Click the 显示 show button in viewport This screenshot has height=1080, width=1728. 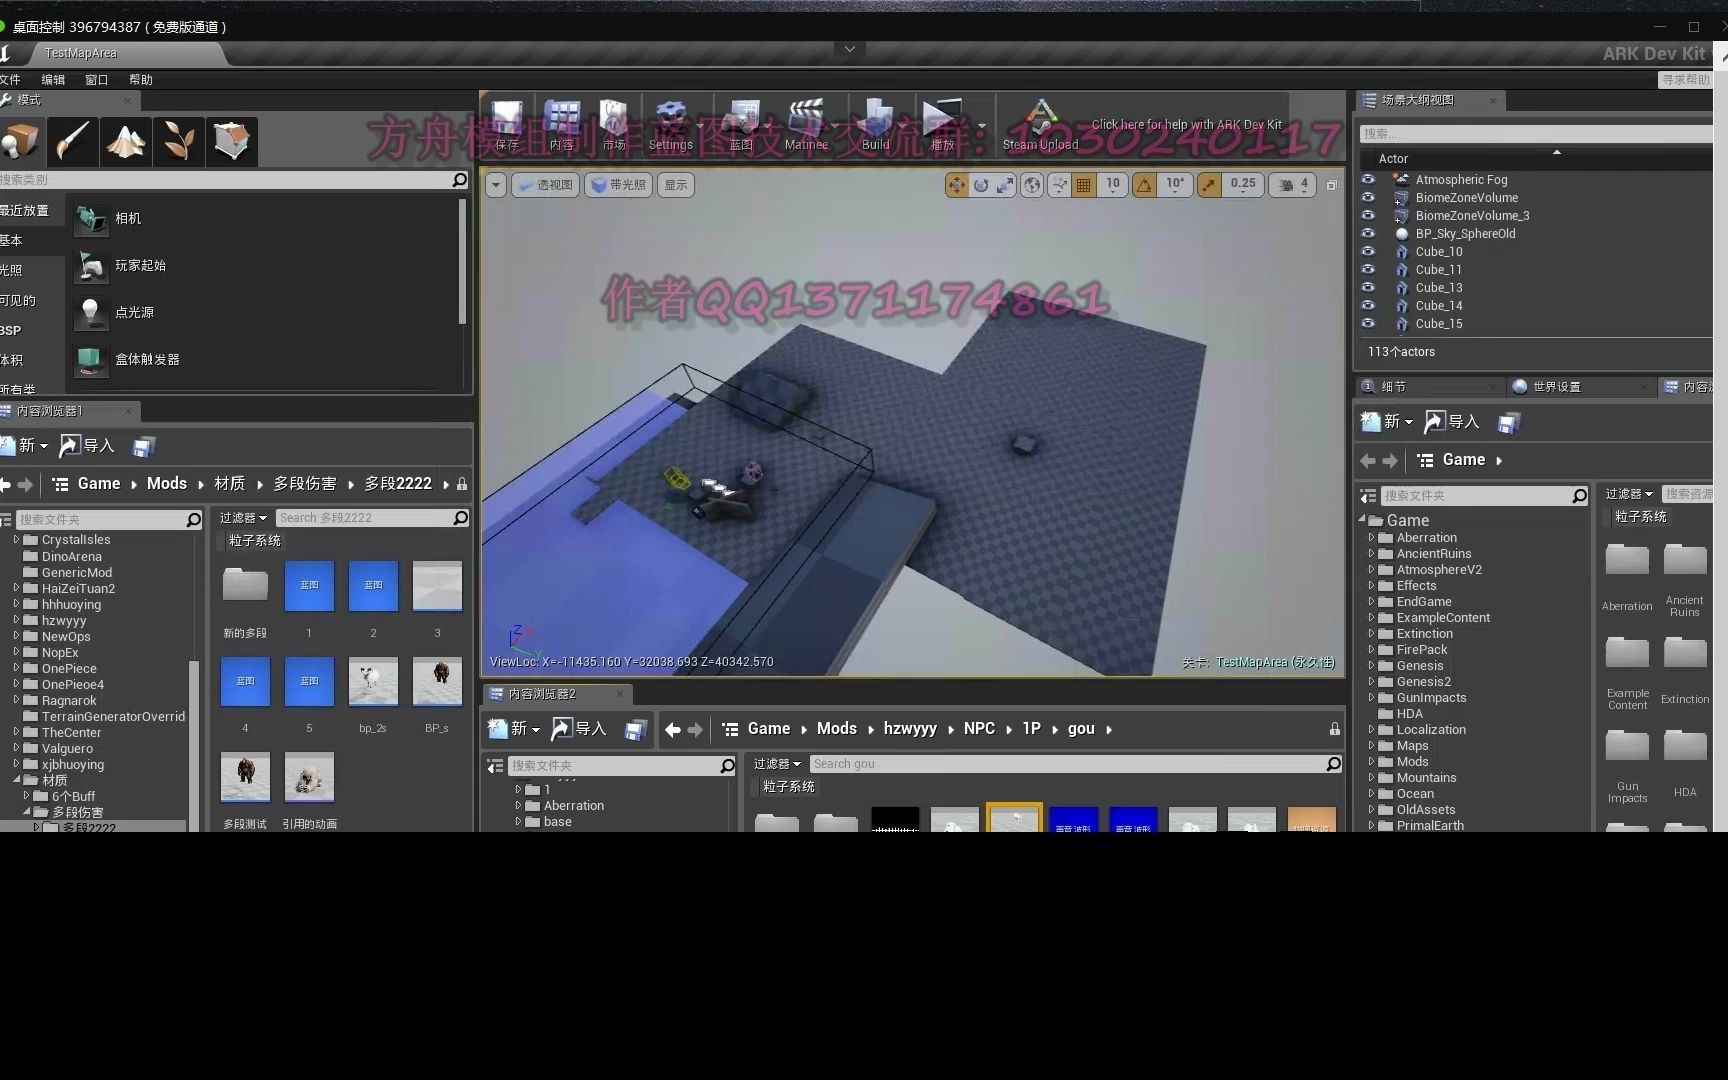(x=675, y=184)
